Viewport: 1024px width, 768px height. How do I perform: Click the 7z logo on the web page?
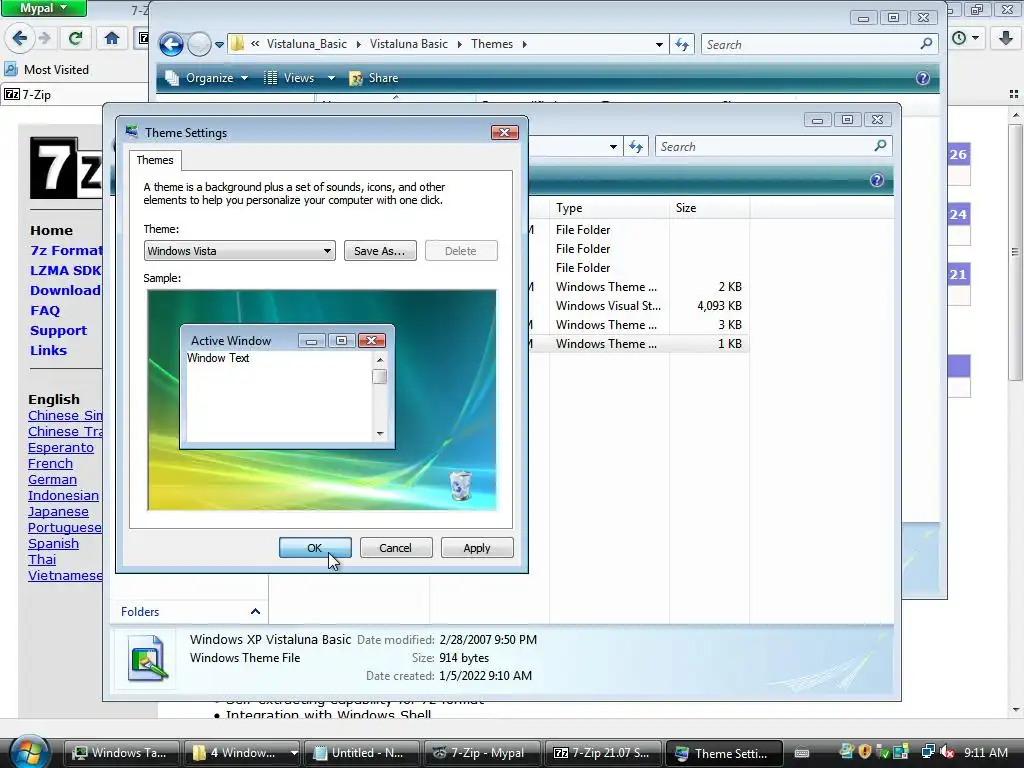pyautogui.click(x=65, y=168)
